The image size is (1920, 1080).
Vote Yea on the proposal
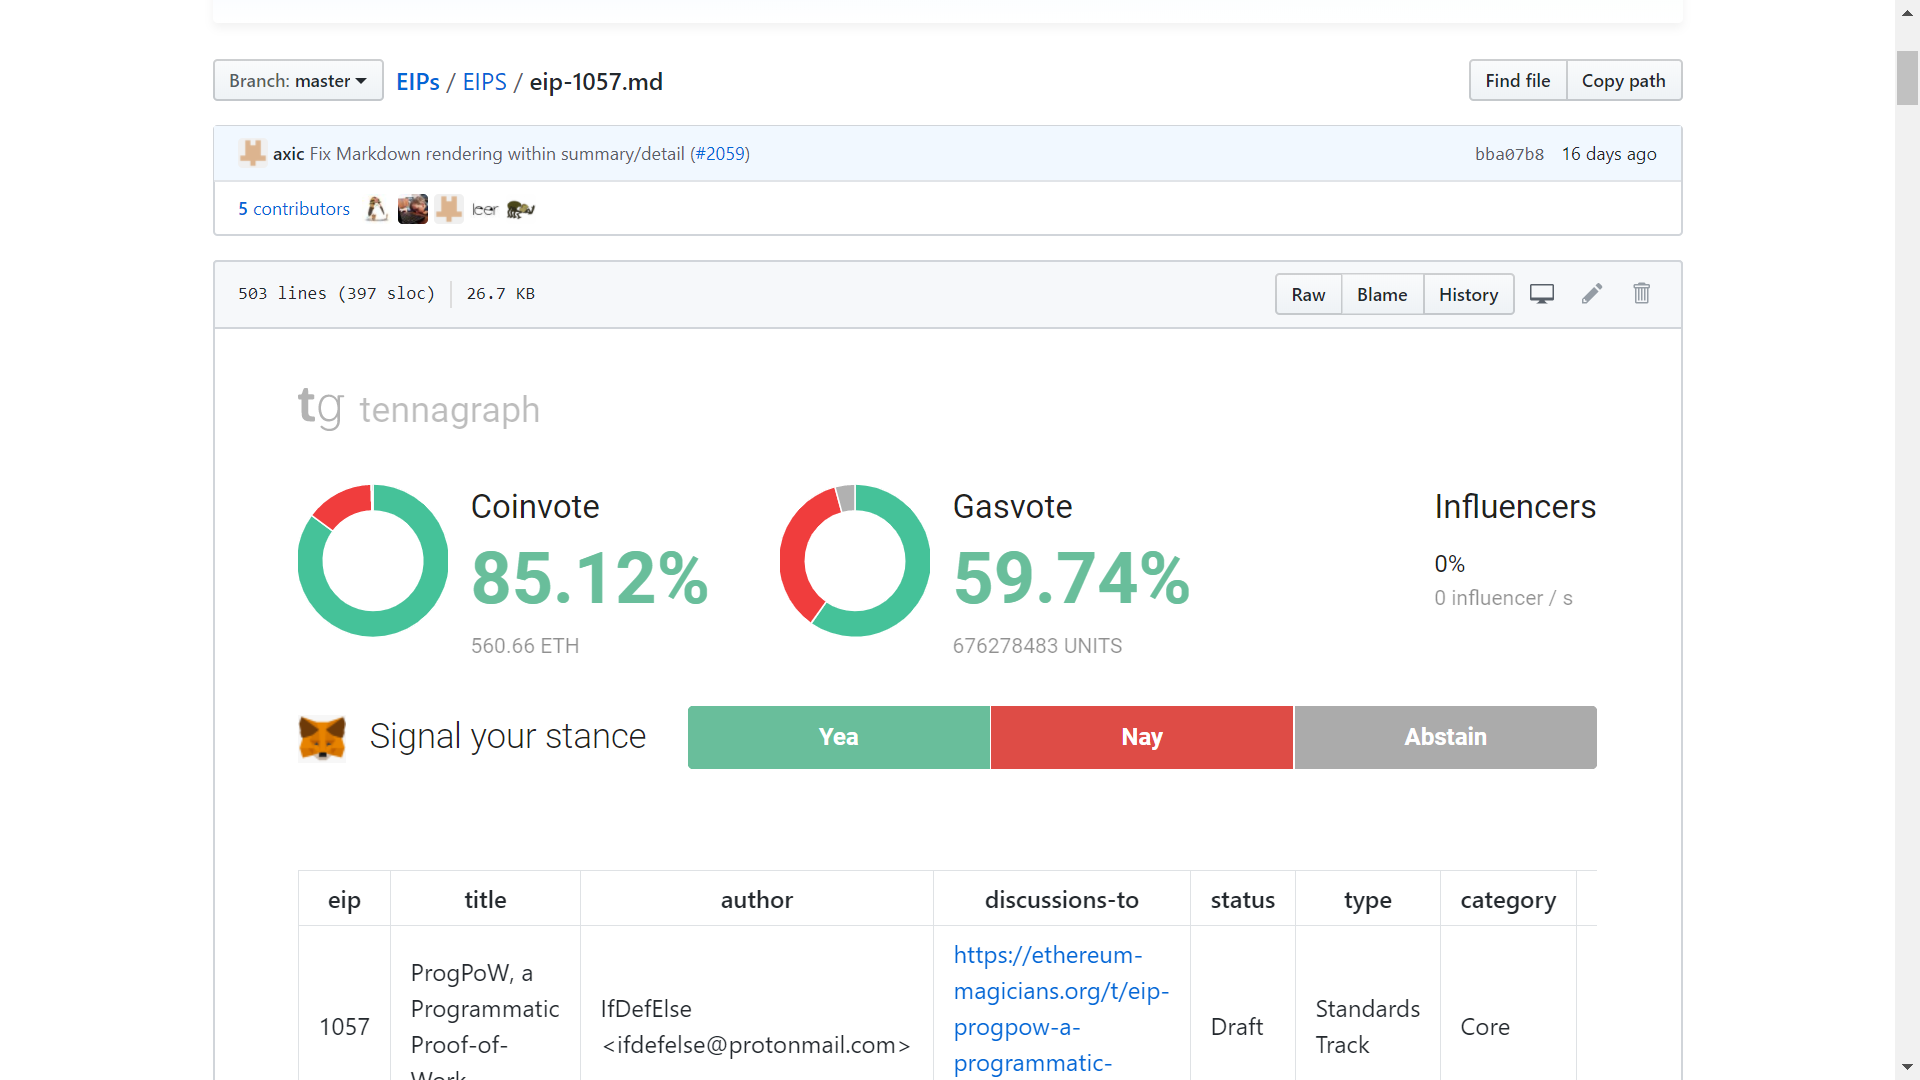tap(838, 738)
